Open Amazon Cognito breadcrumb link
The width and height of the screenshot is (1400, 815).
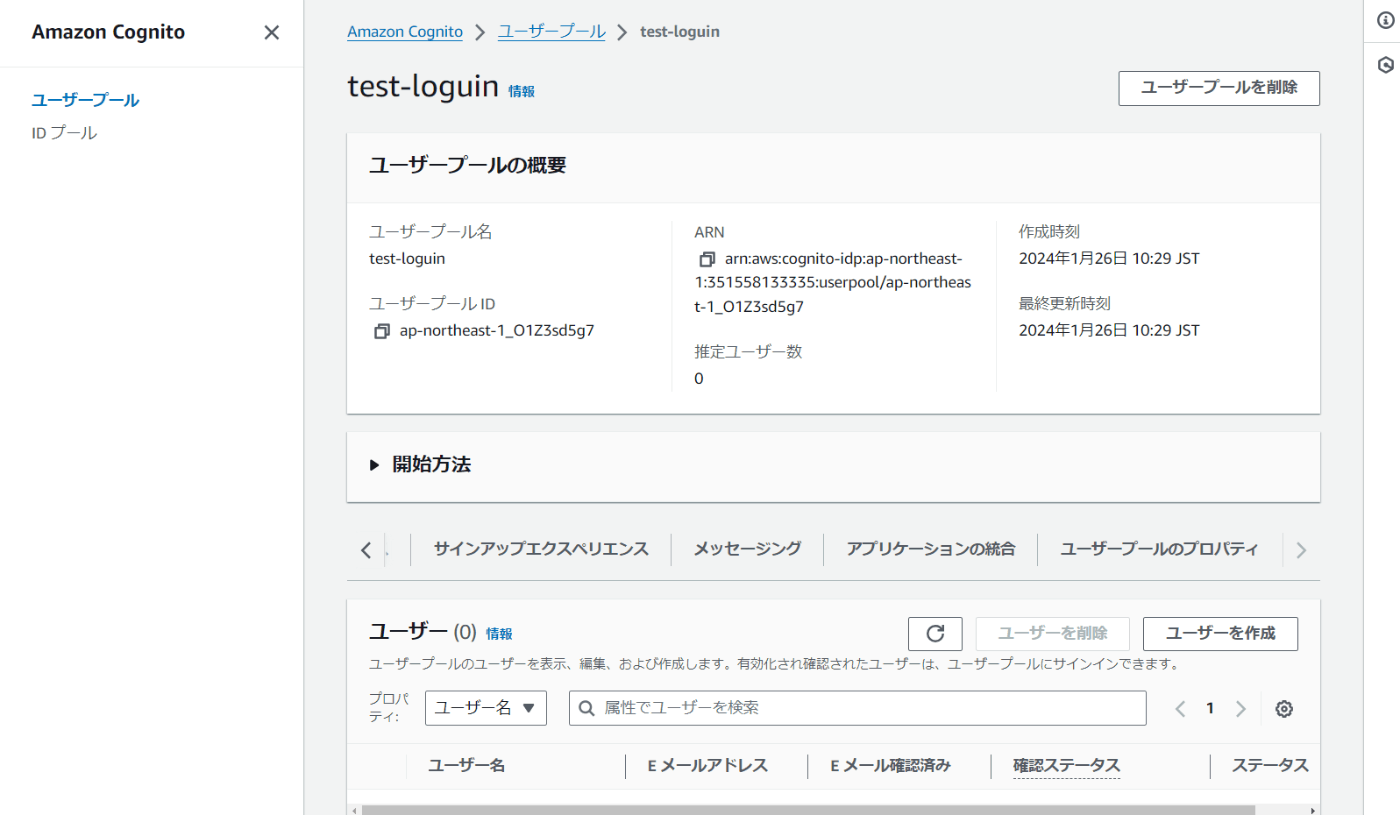[x=405, y=32]
